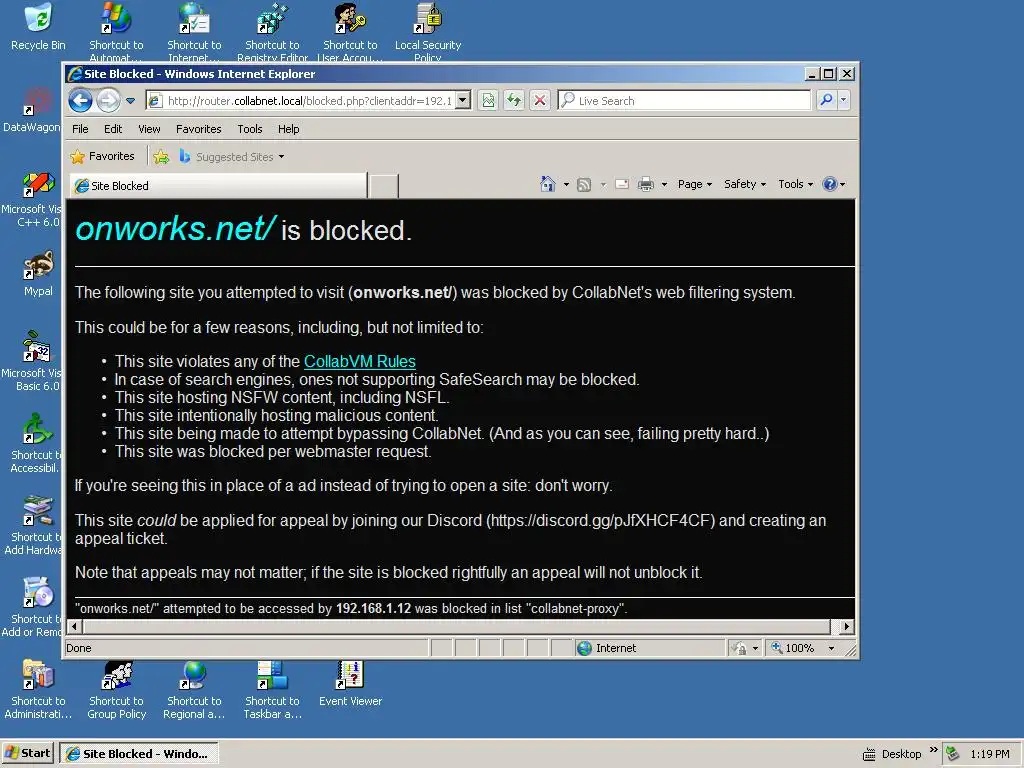This screenshot has height=768, width=1024.
Task: Click Site Blocked taskbar button
Action: (138, 754)
